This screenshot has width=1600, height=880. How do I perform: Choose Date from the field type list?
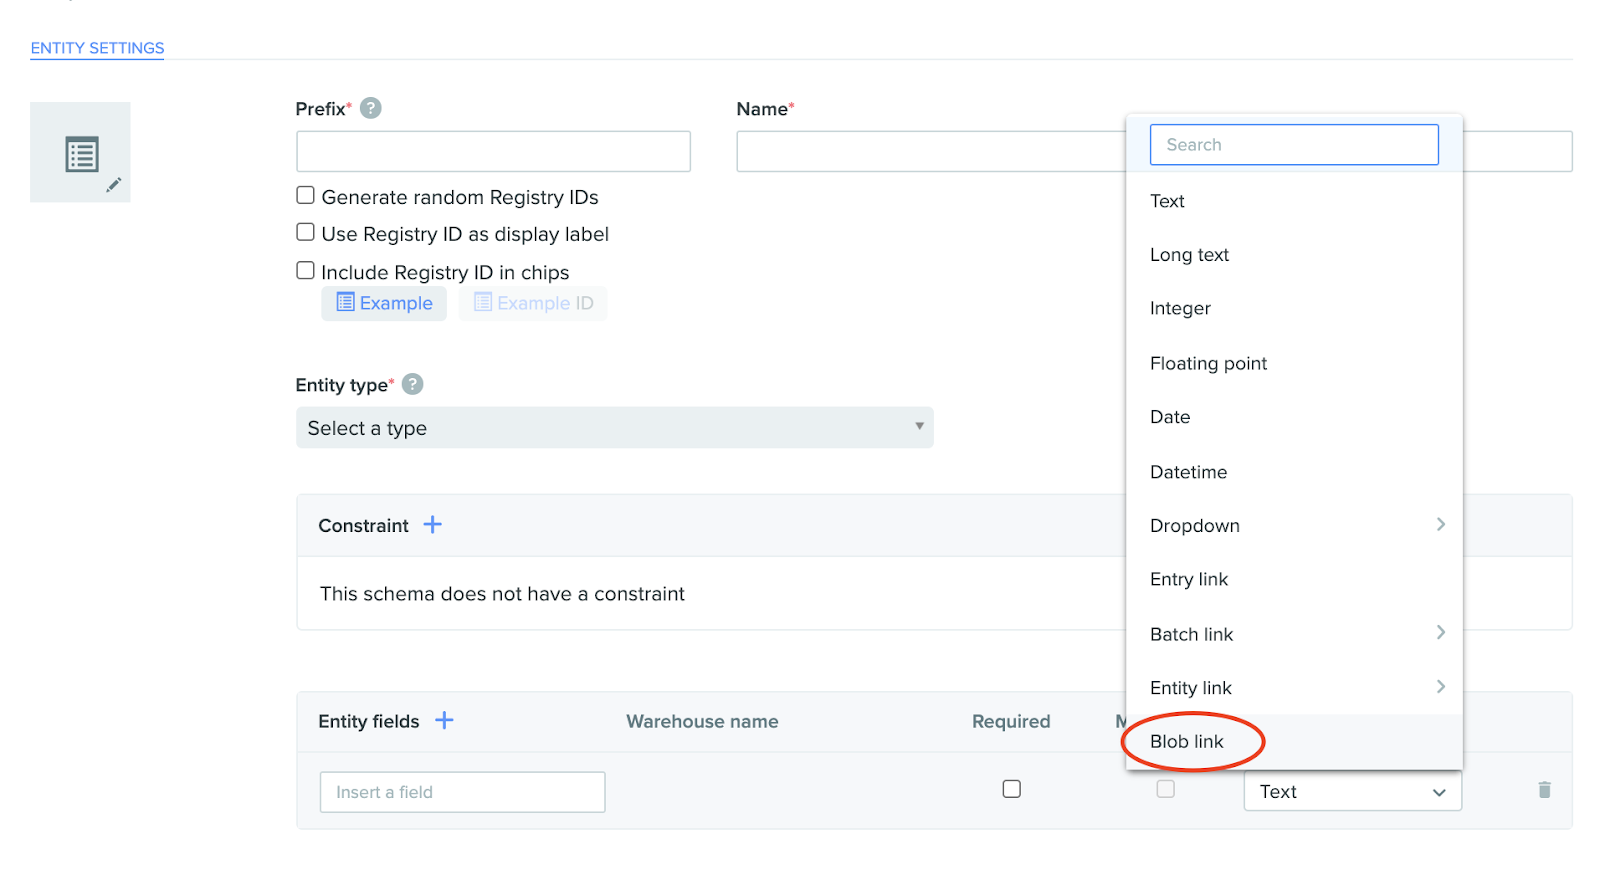[x=1294, y=417]
